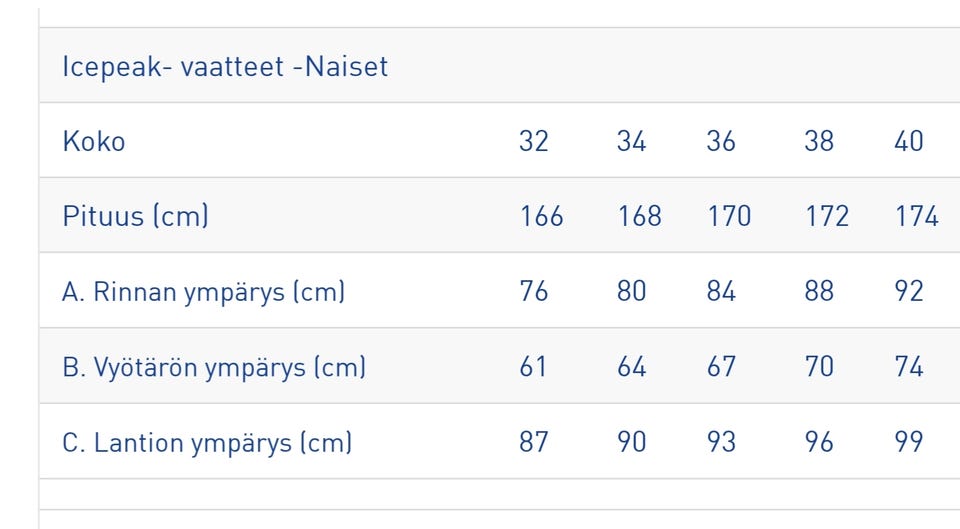The width and height of the screenshot is (960, 529).
Task: Click the 'Koko' row label
Action: pos(94,141)
